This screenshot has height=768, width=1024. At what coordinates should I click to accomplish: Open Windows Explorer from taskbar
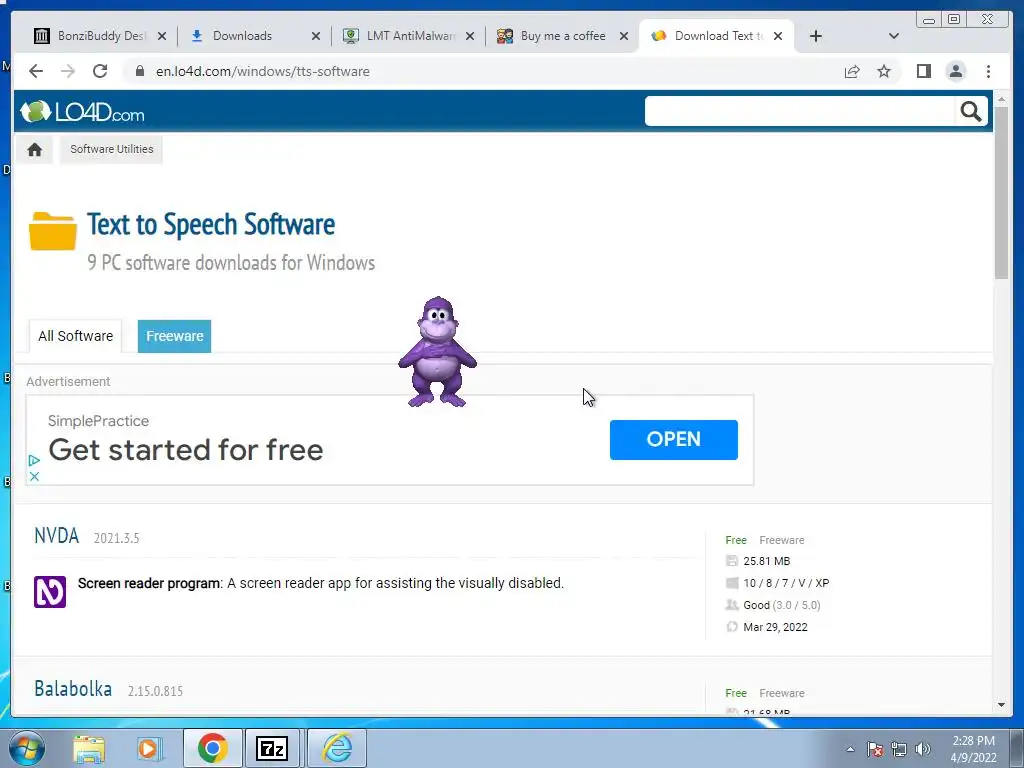[89, 748]
